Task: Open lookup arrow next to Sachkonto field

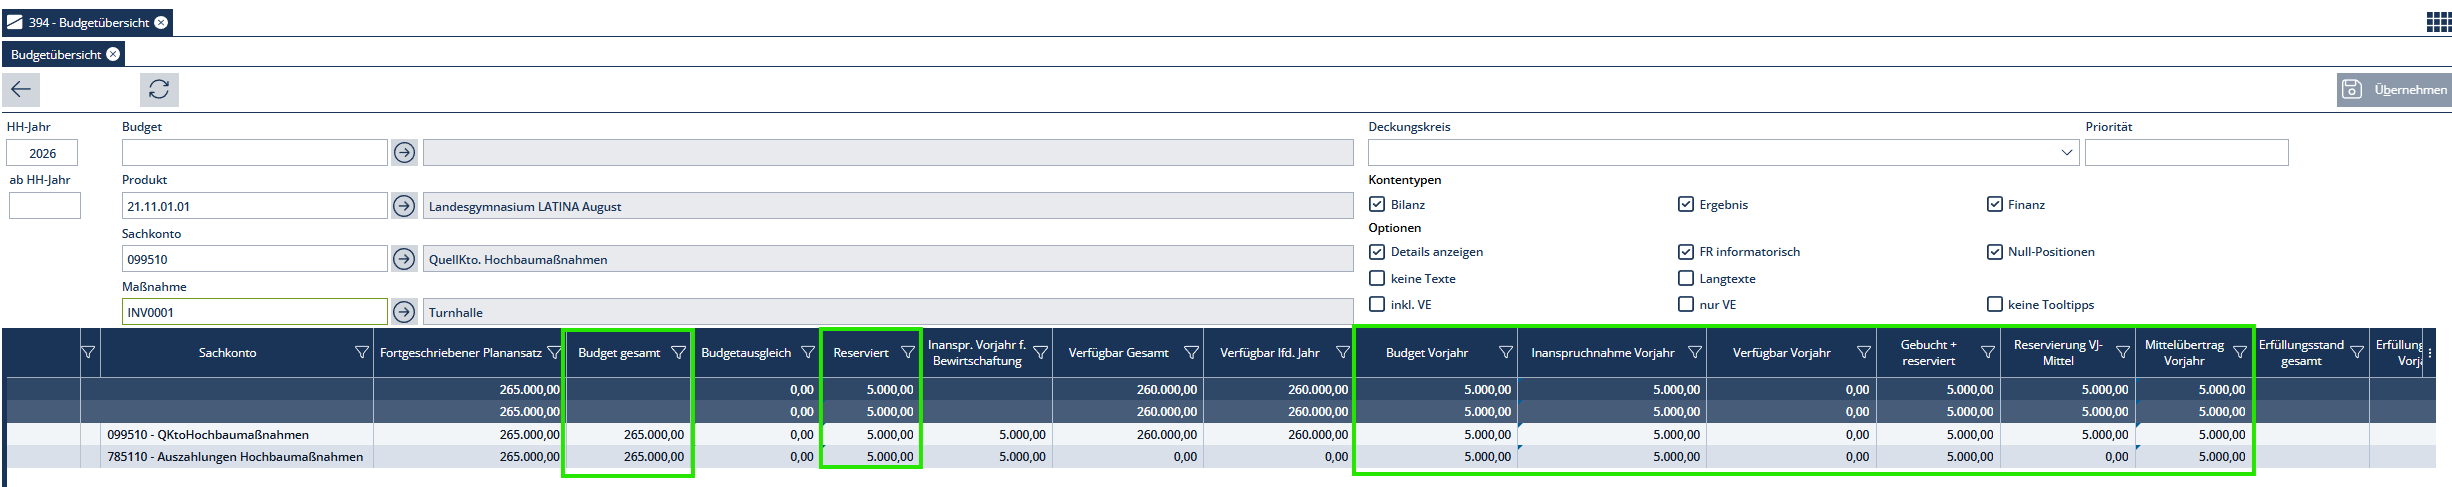Action: (404, 259)
